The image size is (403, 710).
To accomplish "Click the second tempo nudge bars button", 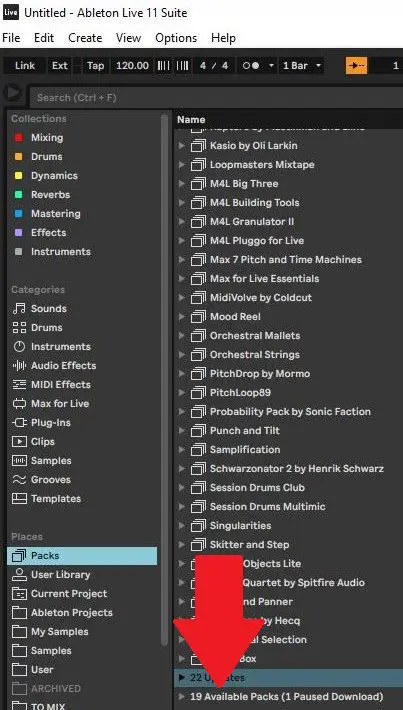I will [x=182, y=66].
